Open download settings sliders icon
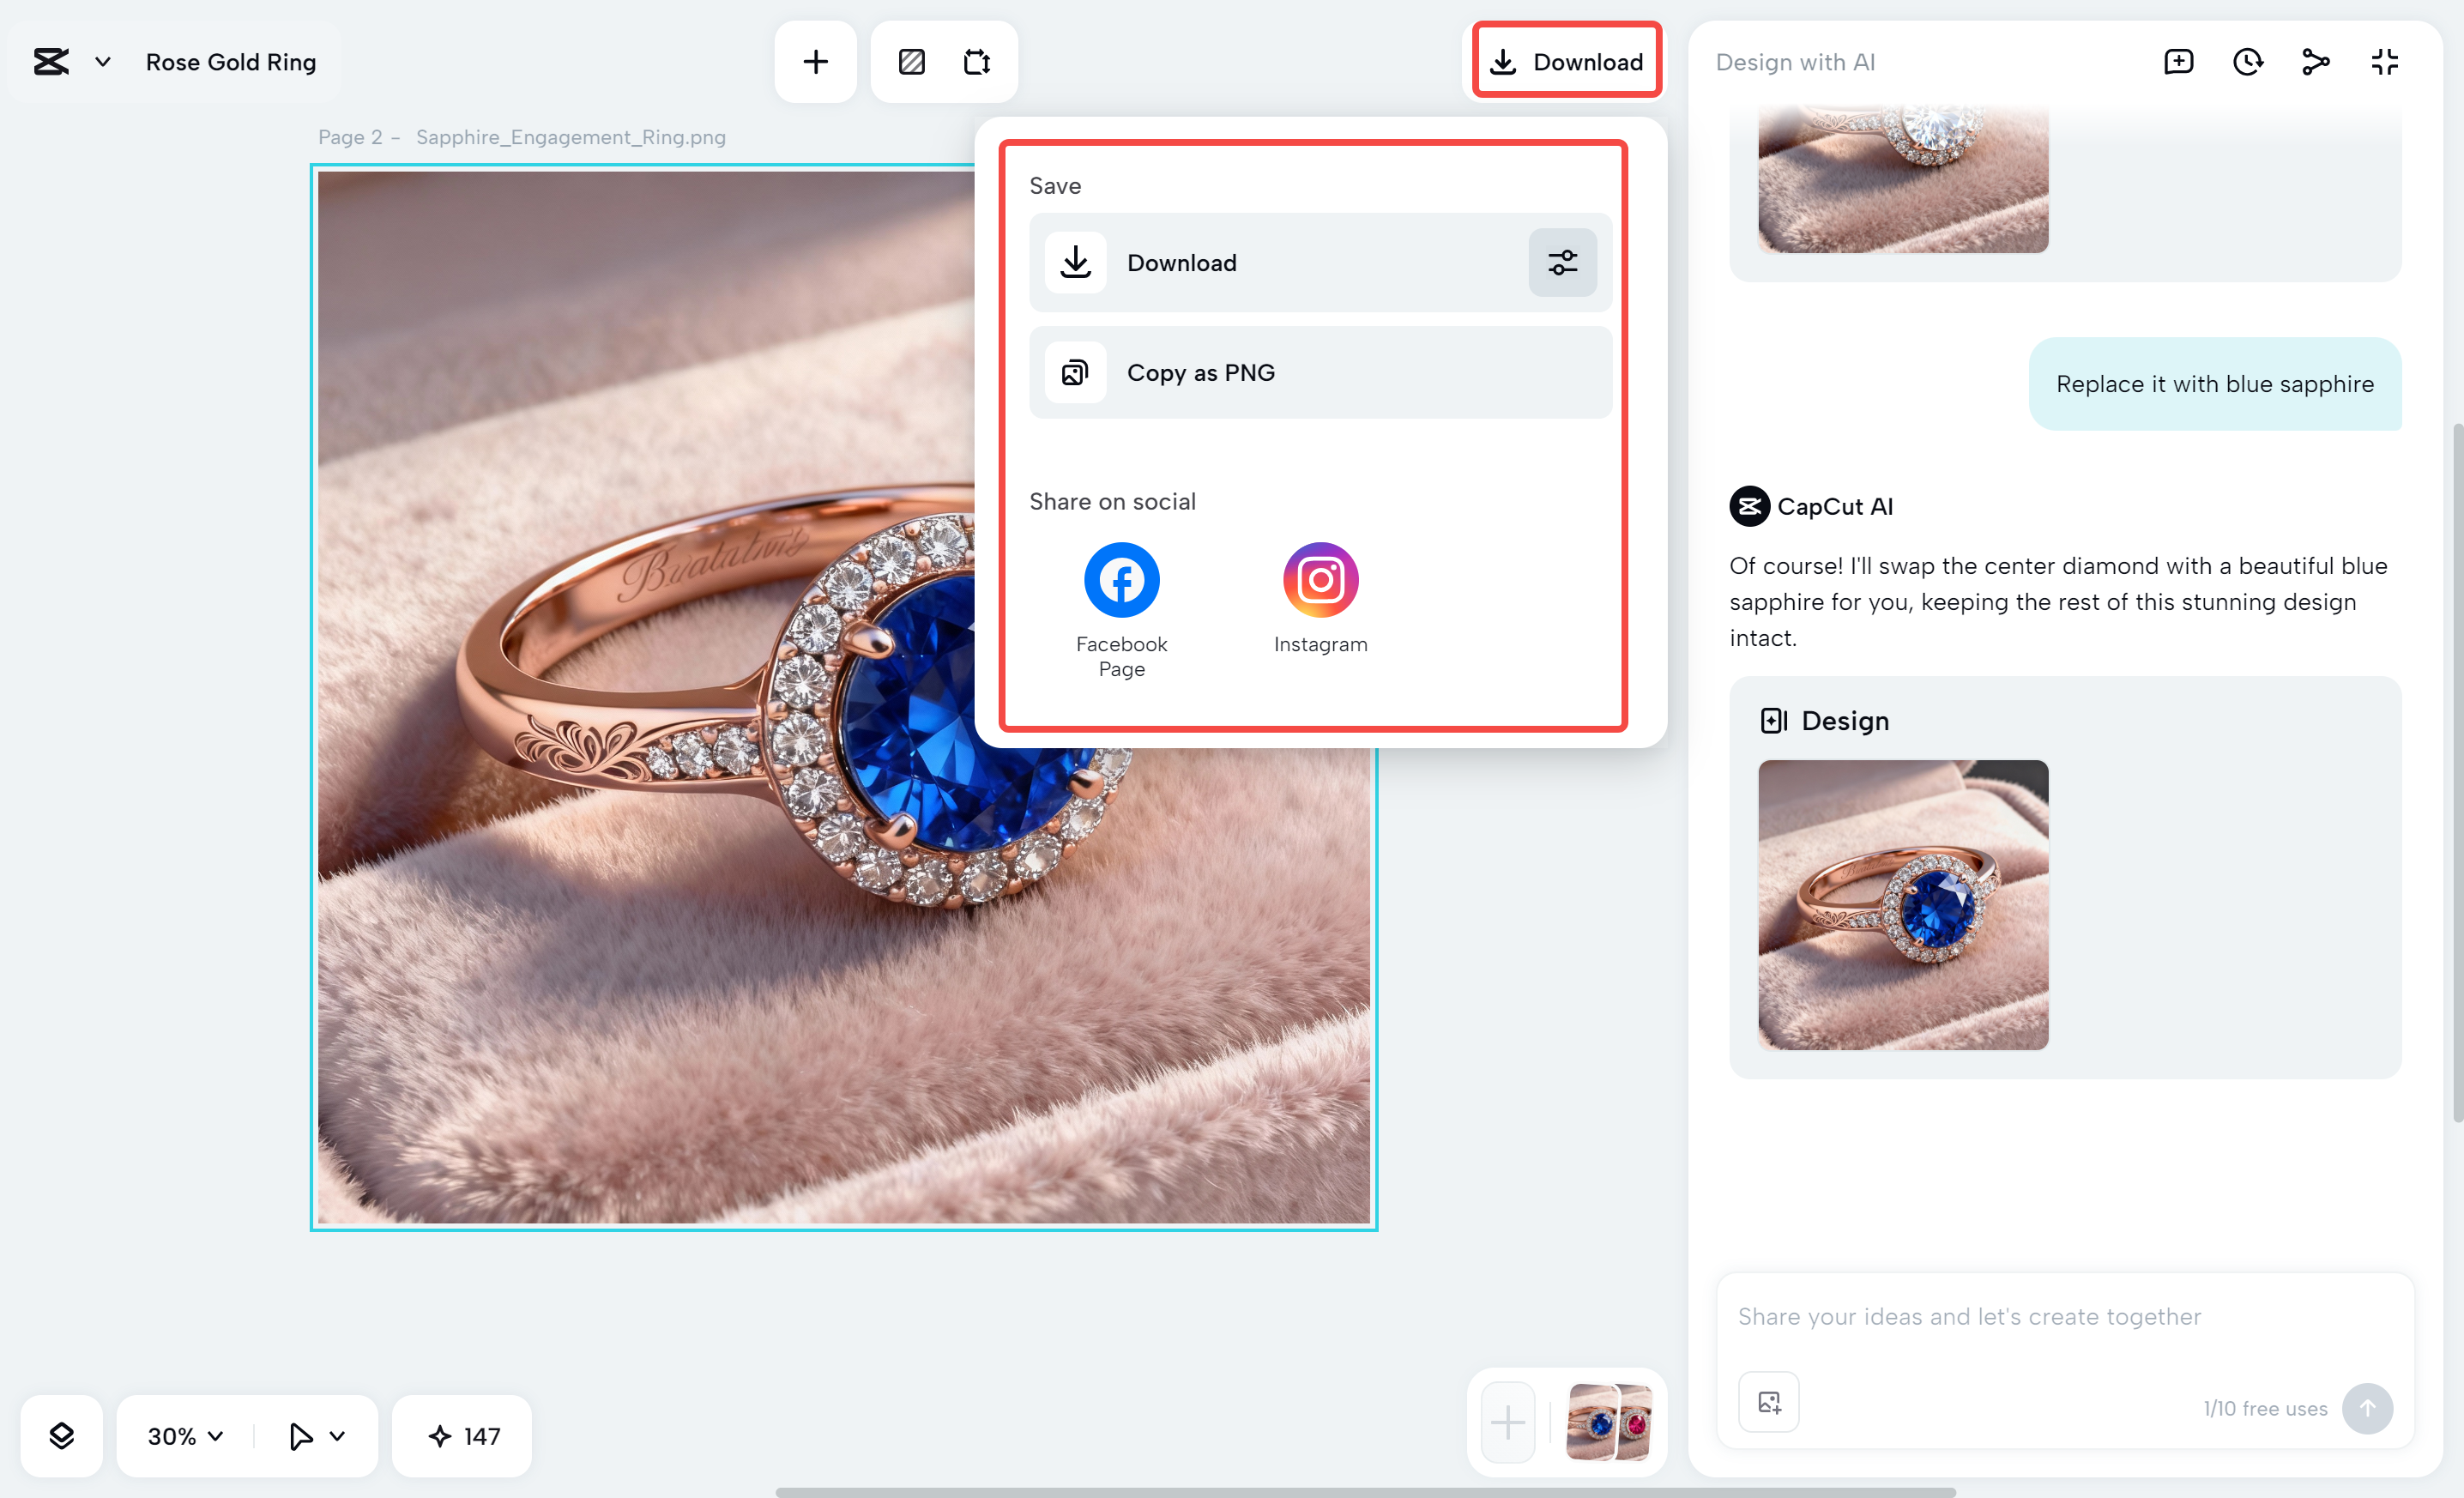Screen dimensions: 2464x1498 [1562, 263]
